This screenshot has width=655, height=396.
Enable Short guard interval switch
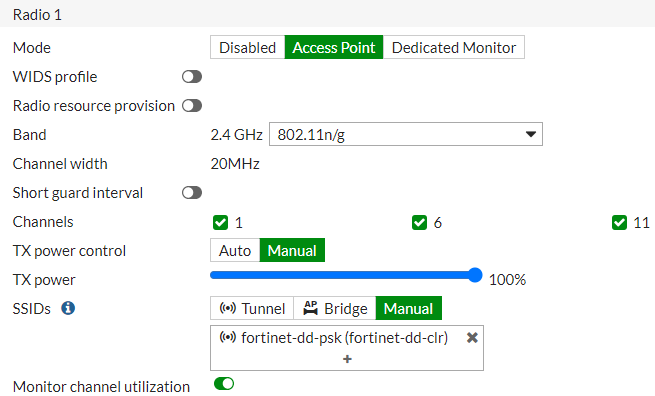(x=192, y=193)
